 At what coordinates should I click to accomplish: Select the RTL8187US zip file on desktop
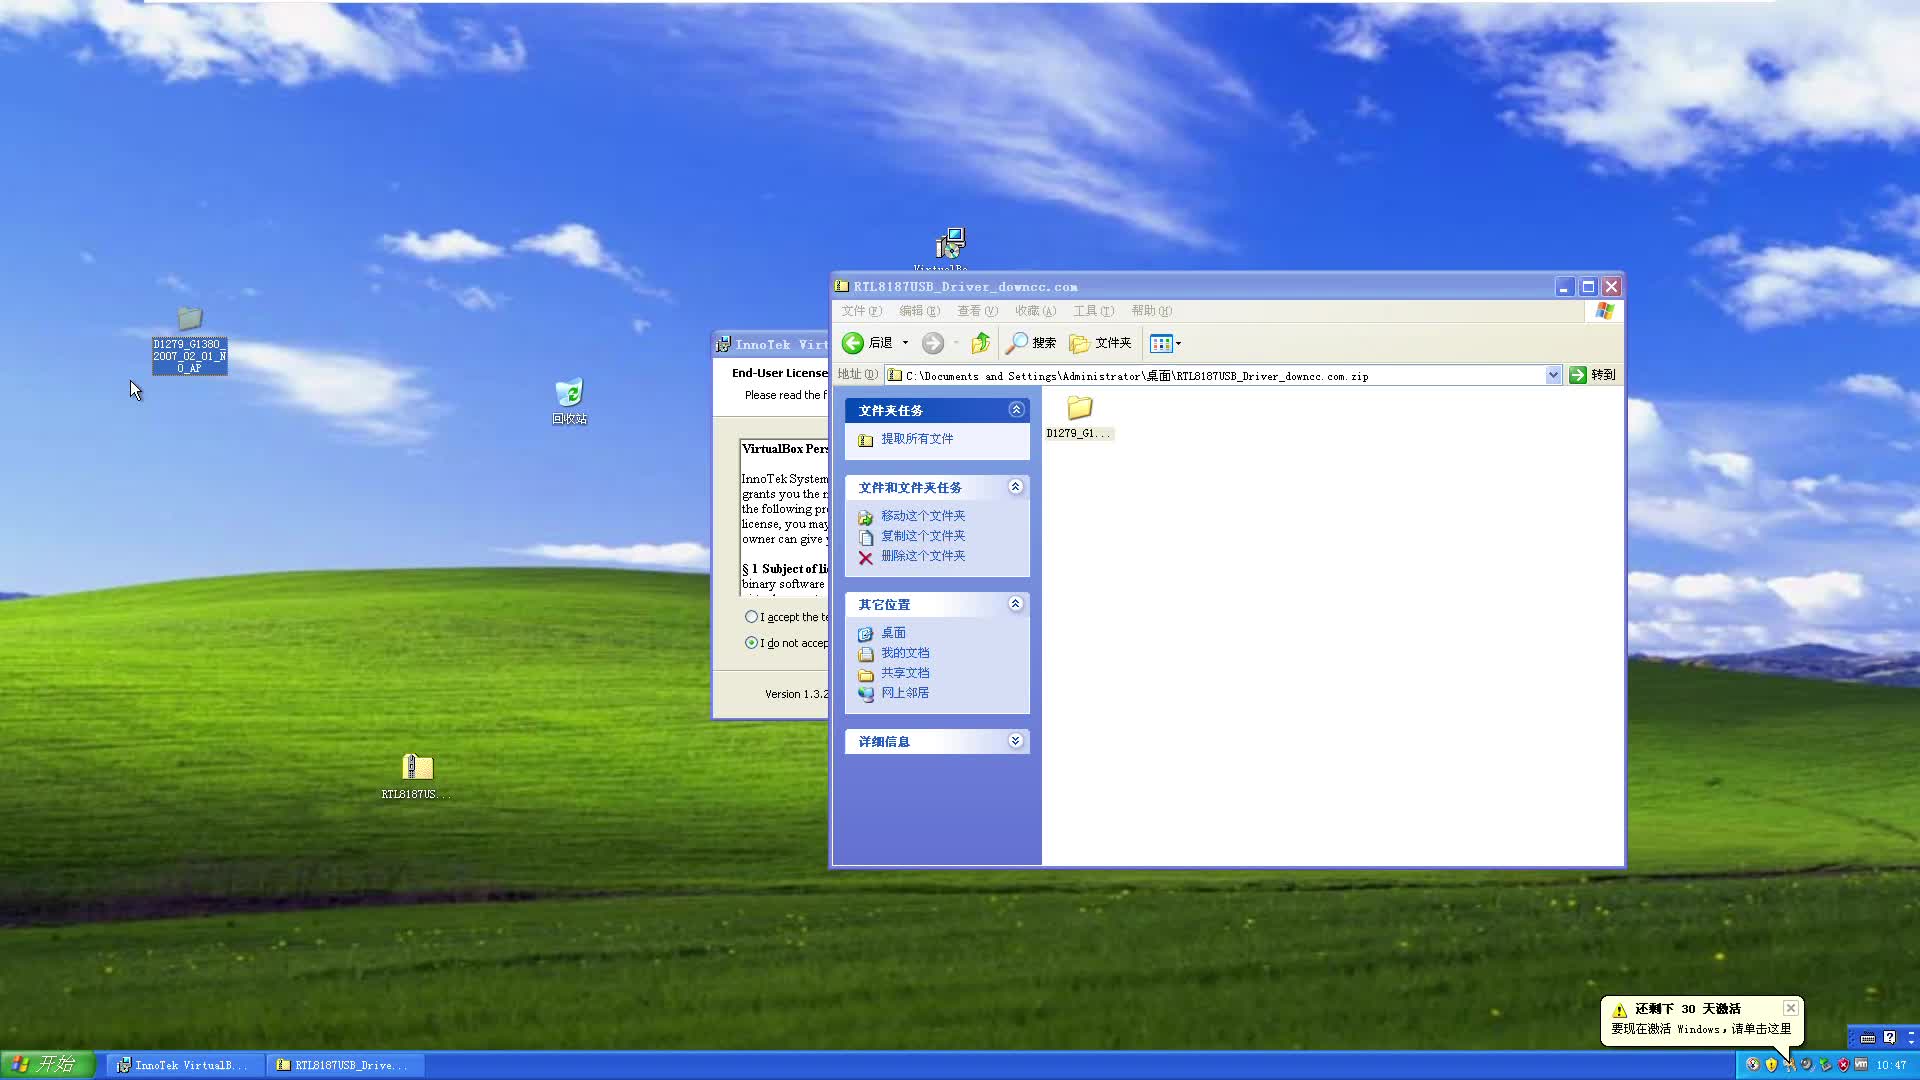pos(417,776)
